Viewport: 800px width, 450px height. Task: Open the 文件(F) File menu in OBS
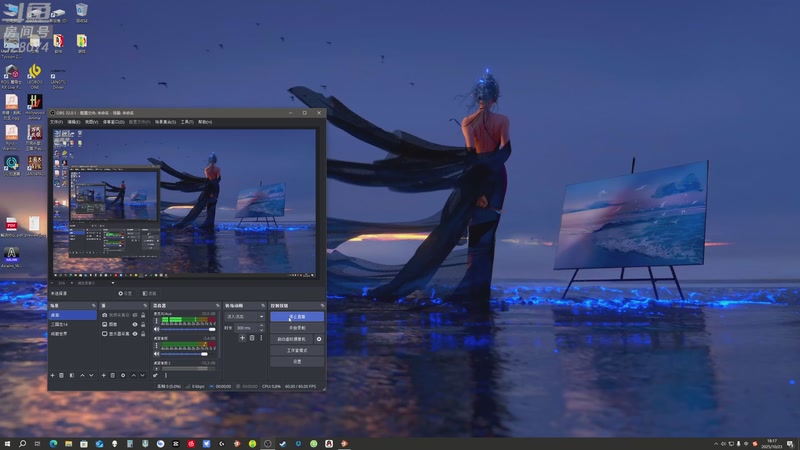pos(56,122)
